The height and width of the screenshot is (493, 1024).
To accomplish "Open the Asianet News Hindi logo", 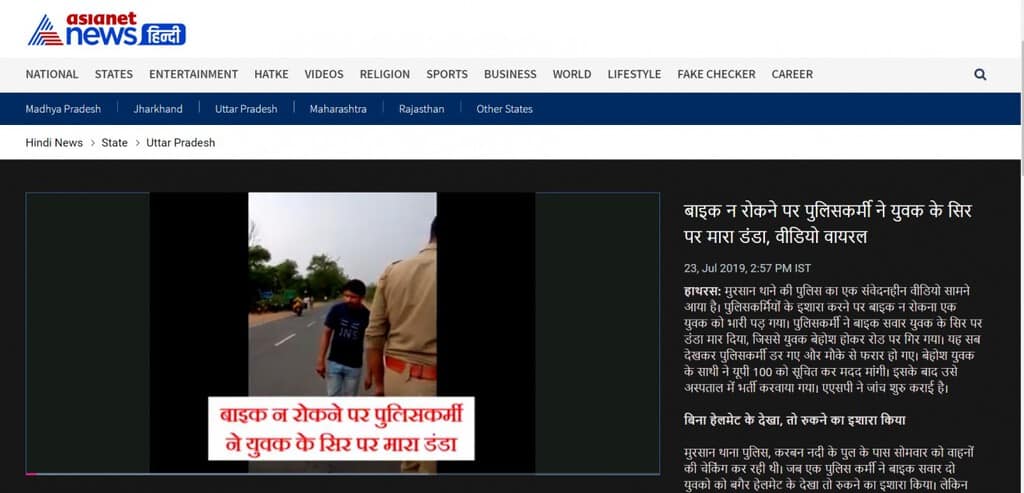I will click(106, 30).
